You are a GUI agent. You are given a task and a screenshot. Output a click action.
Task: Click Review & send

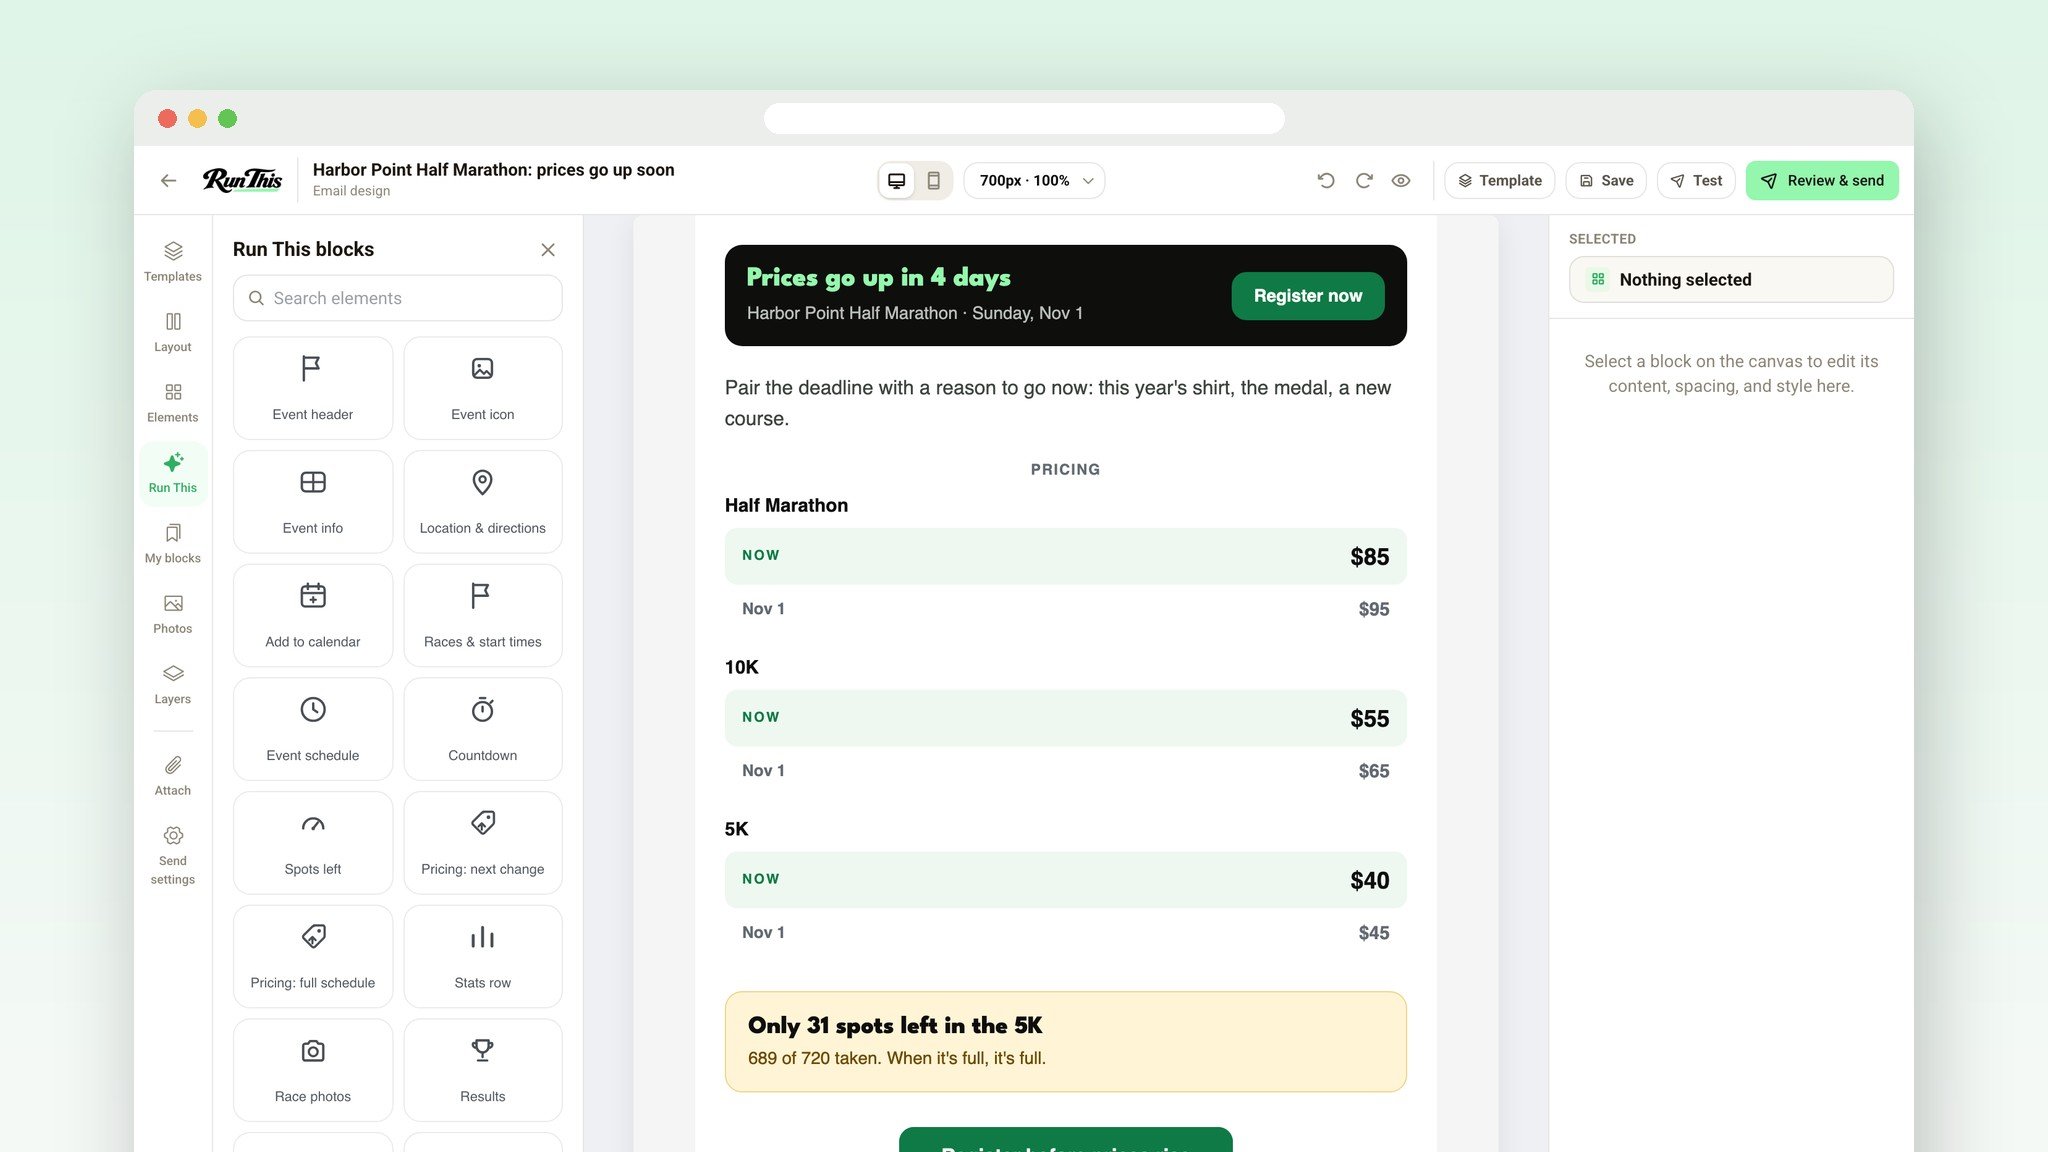point(1822,181)
